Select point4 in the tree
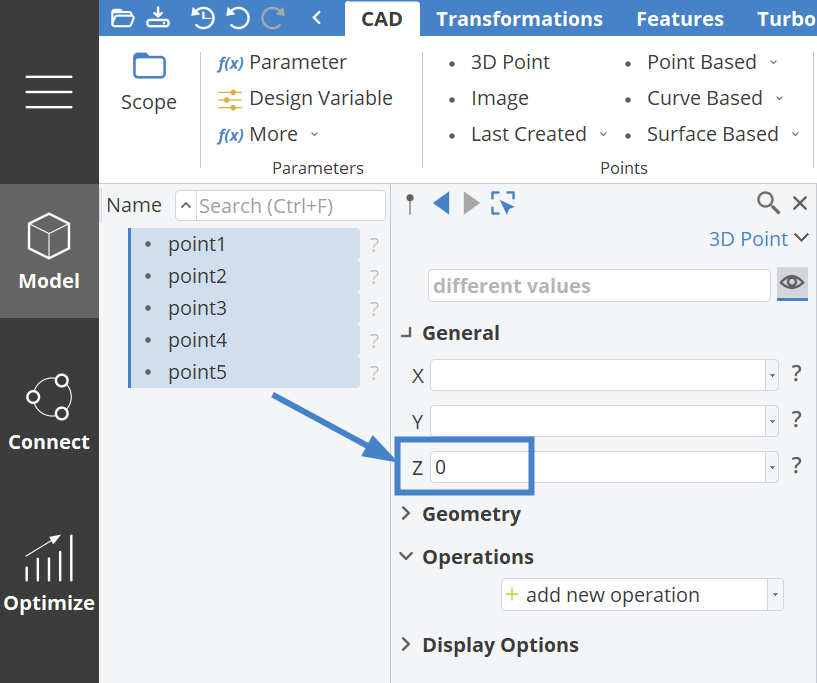The image size is (817, 683). point(245,340)
